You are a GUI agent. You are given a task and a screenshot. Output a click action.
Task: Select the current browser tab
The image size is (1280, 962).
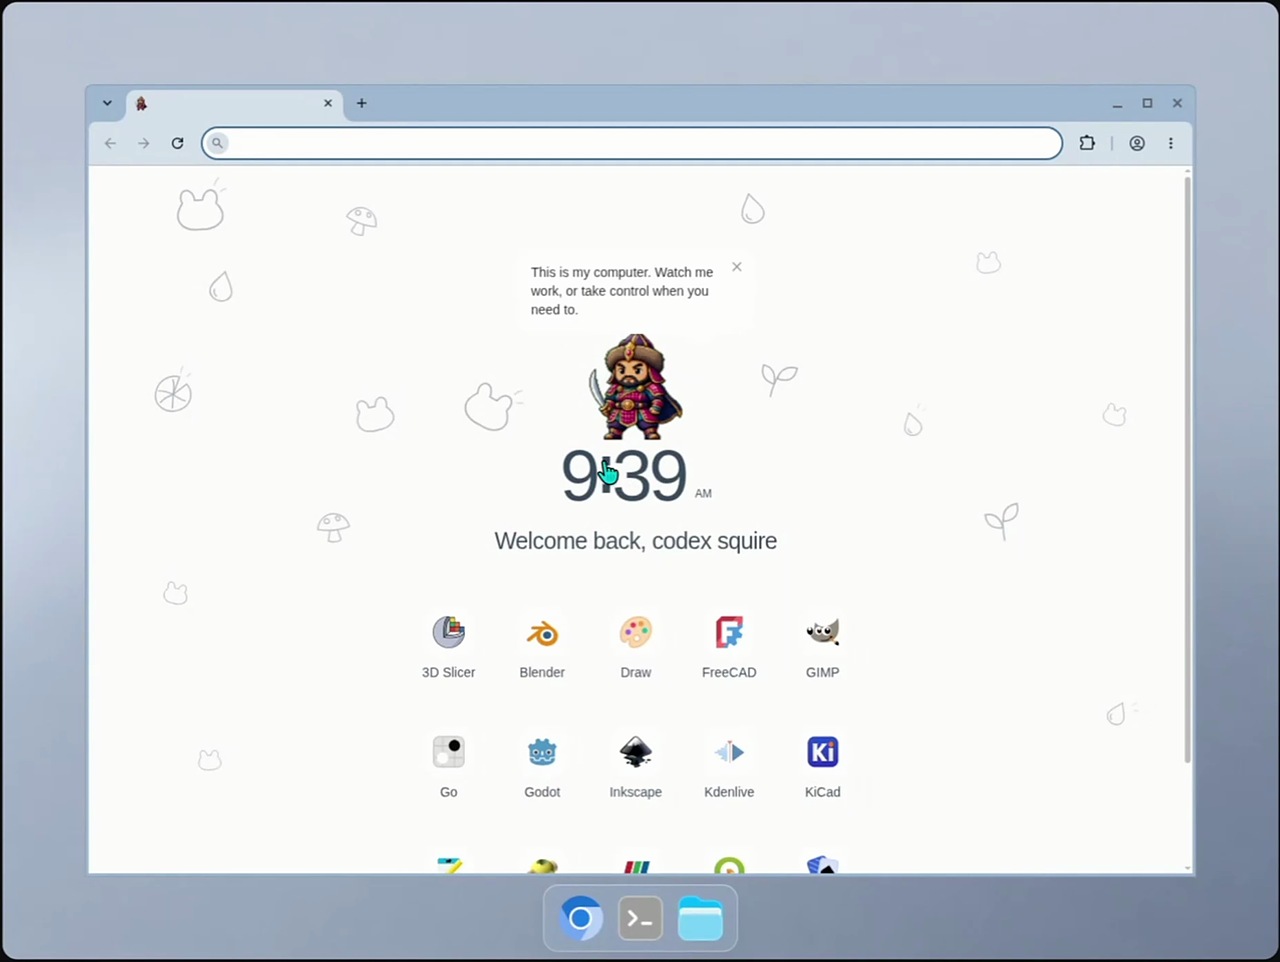click(234, 104)
